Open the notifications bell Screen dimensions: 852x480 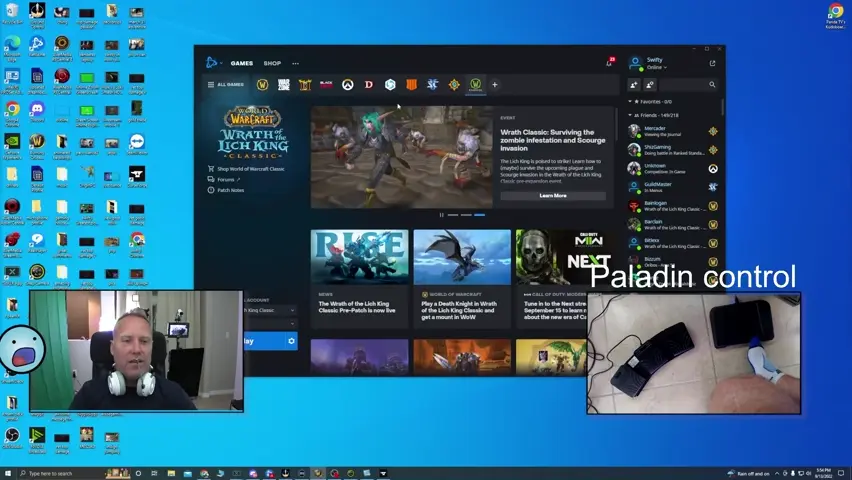(x=609, y=63)
